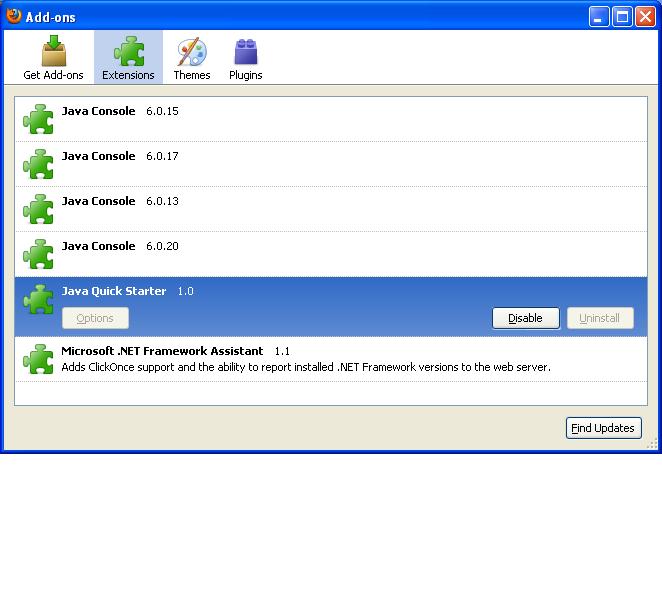Click the Extensions tab label
Viewport: 662px width, 601px height.
tap(128, 75)
